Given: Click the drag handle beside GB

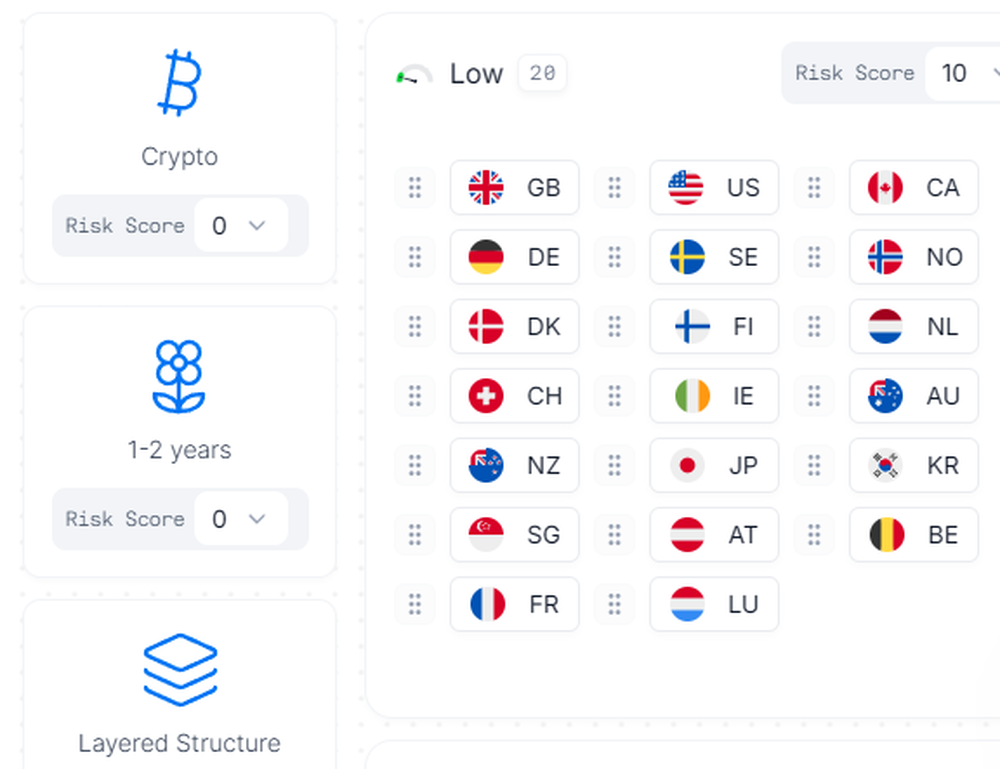Looking at the screenshot, I should [415, 188].
